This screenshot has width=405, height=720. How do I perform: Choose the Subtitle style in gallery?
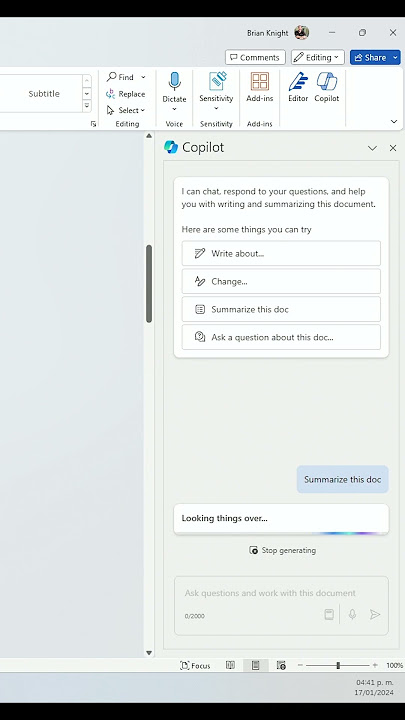[44, 94]
